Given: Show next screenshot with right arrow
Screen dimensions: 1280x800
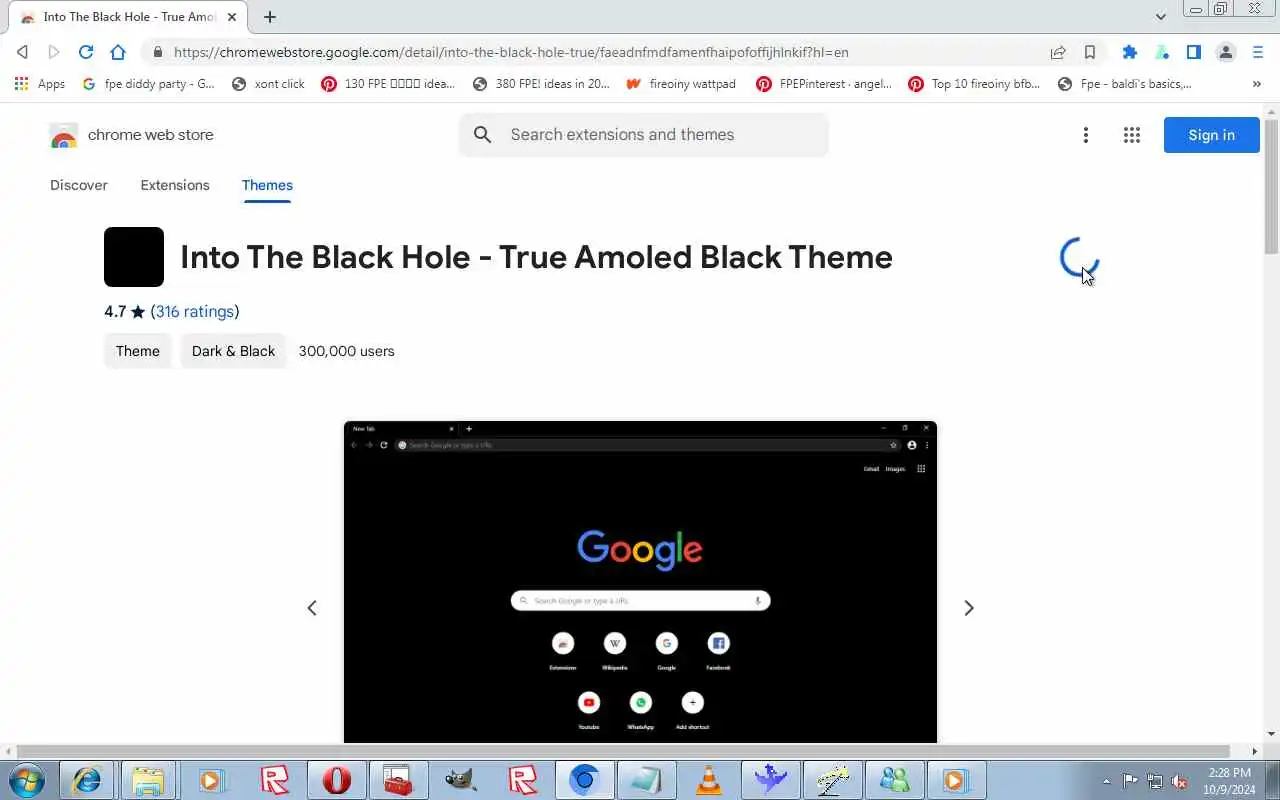Looking at the screenshot, I should pos(968,608).
